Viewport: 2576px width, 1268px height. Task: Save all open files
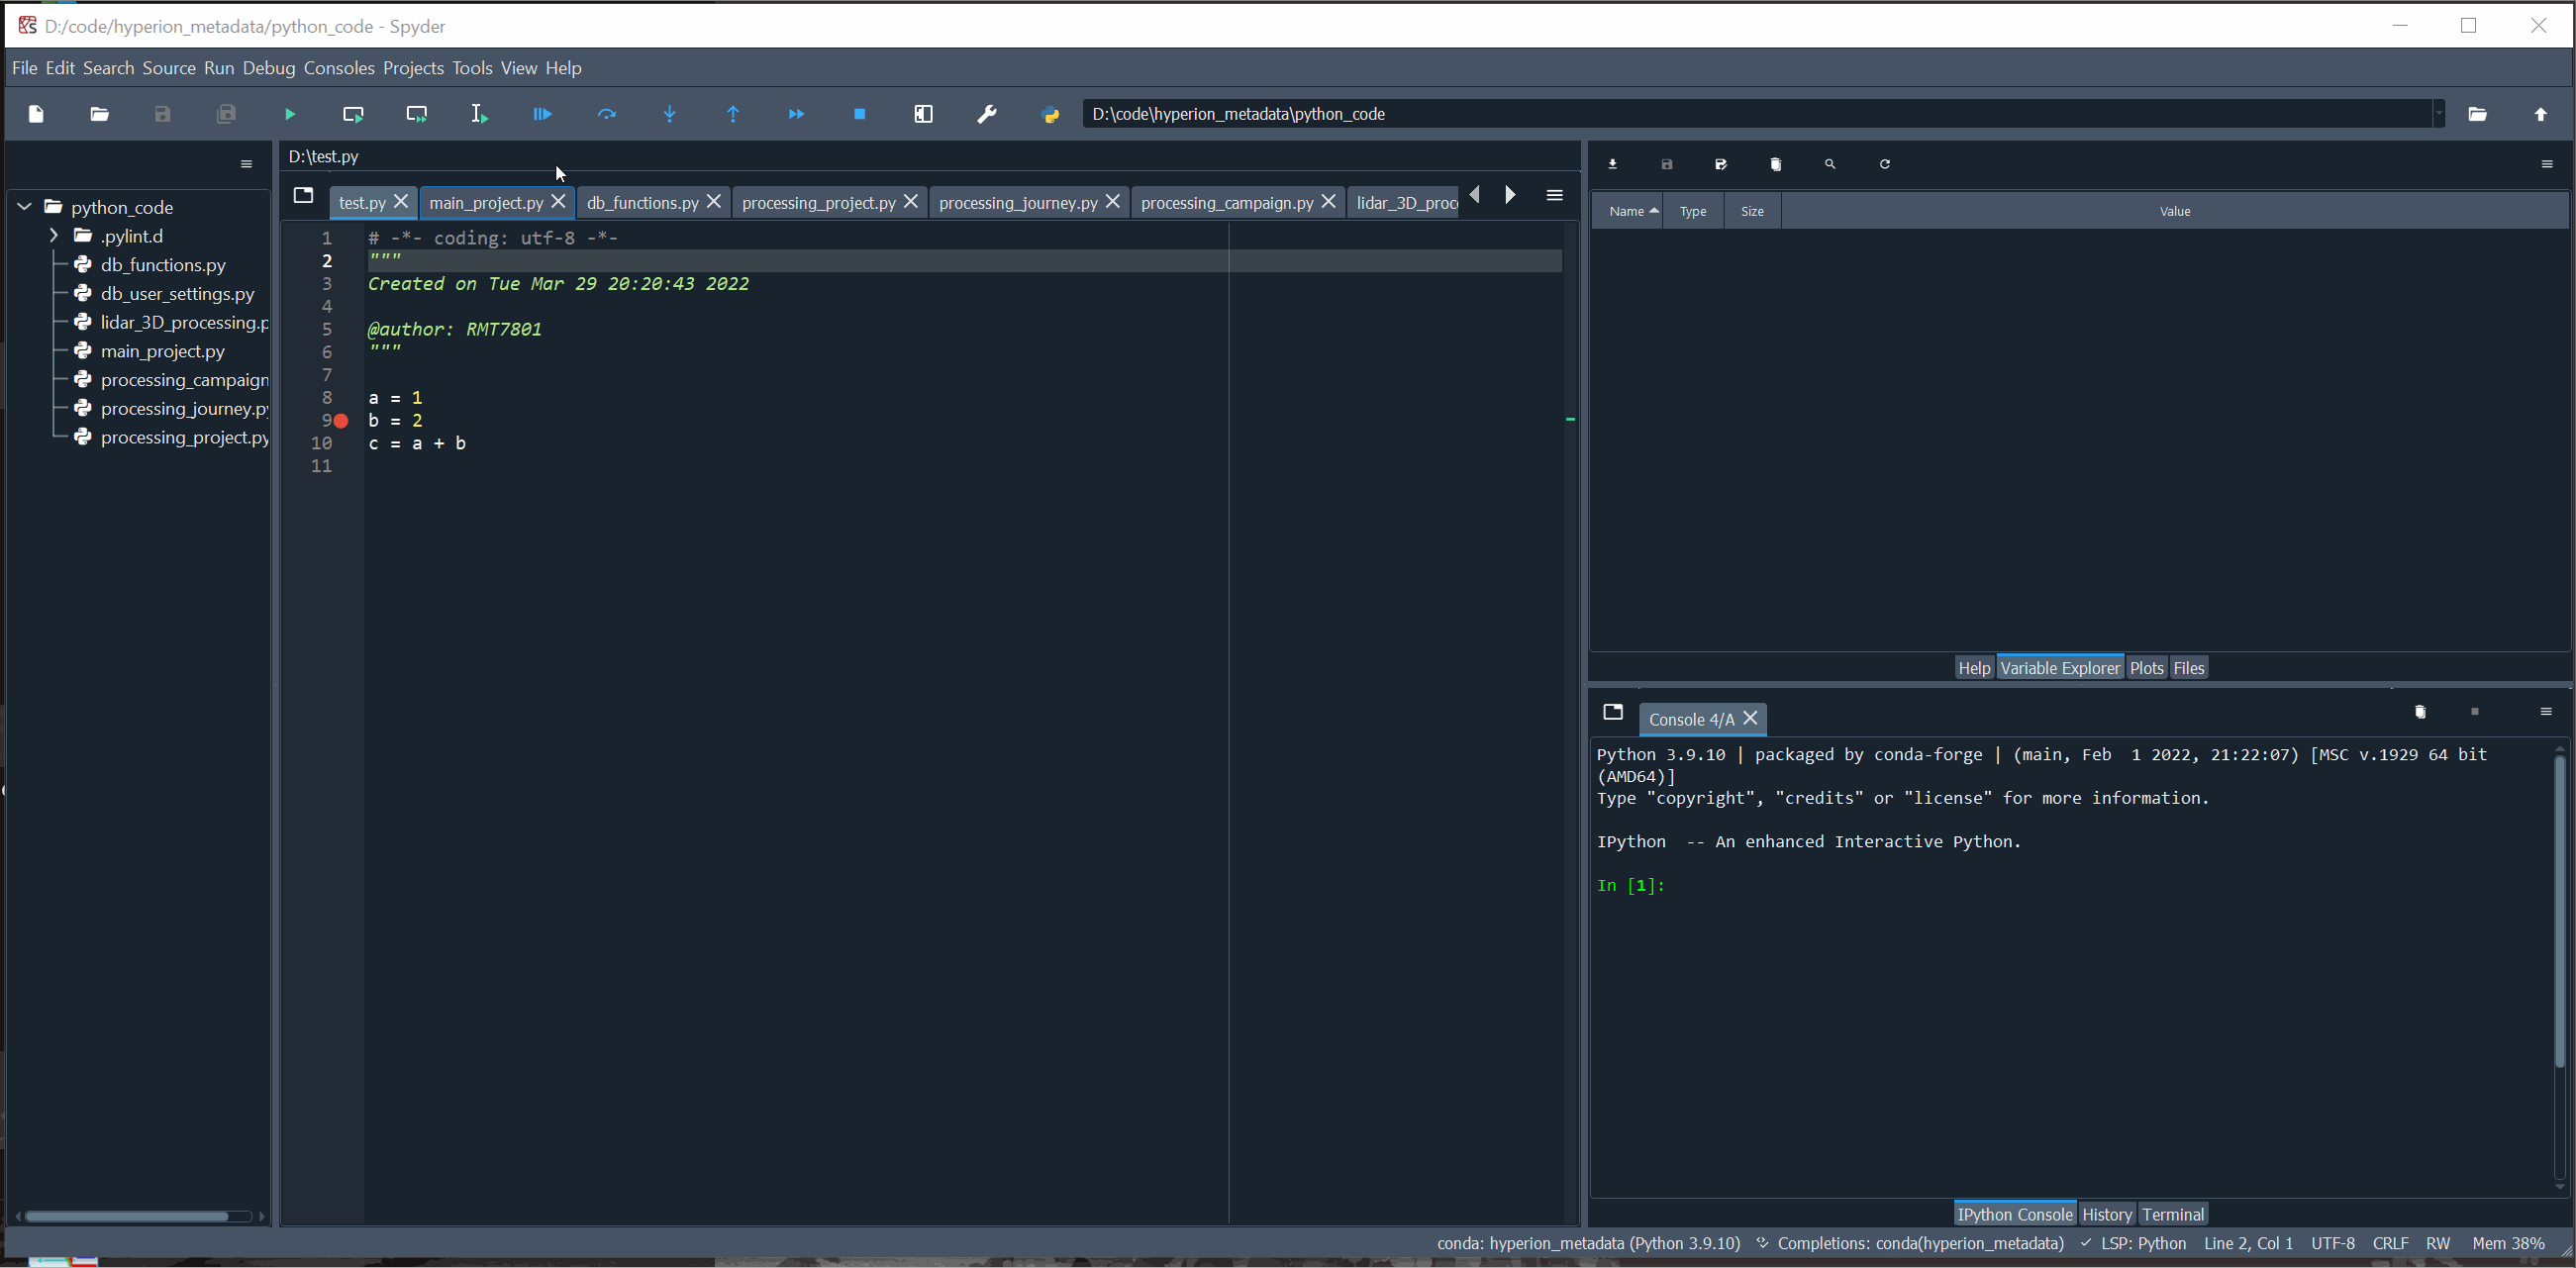(x=226, y=114)
